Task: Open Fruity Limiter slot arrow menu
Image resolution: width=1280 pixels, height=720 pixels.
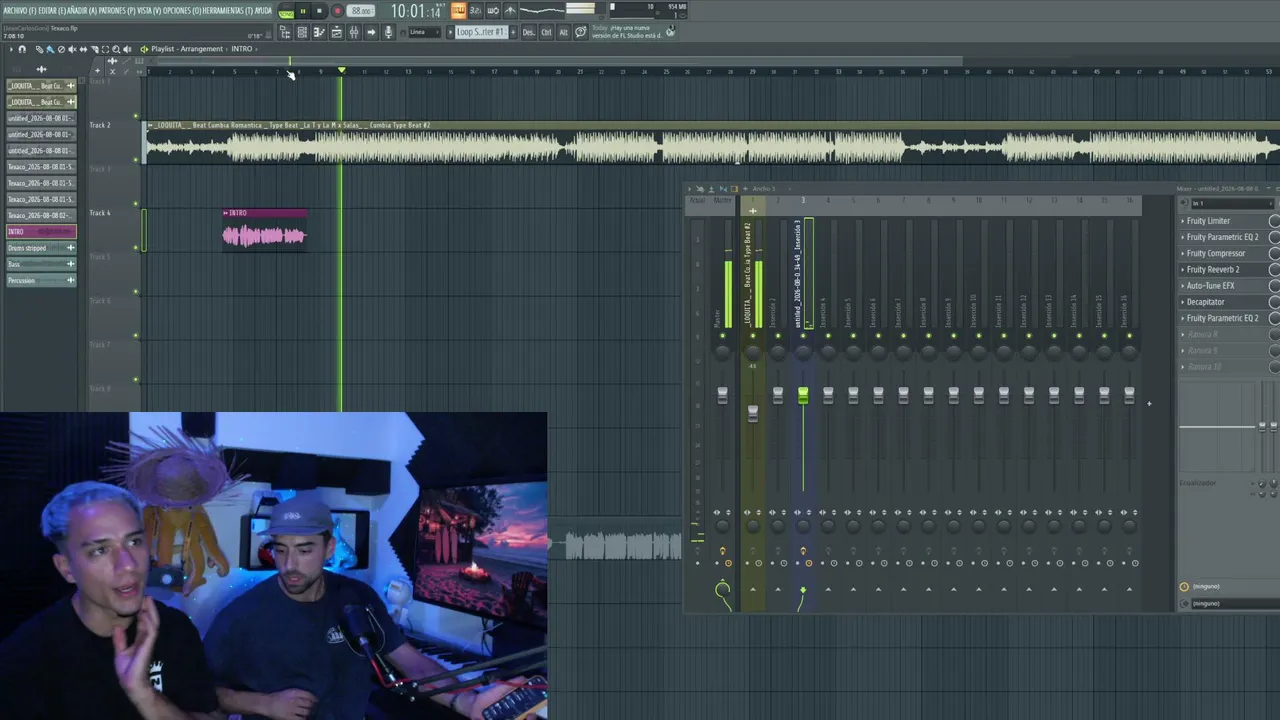Action: tap(1183, 221)
